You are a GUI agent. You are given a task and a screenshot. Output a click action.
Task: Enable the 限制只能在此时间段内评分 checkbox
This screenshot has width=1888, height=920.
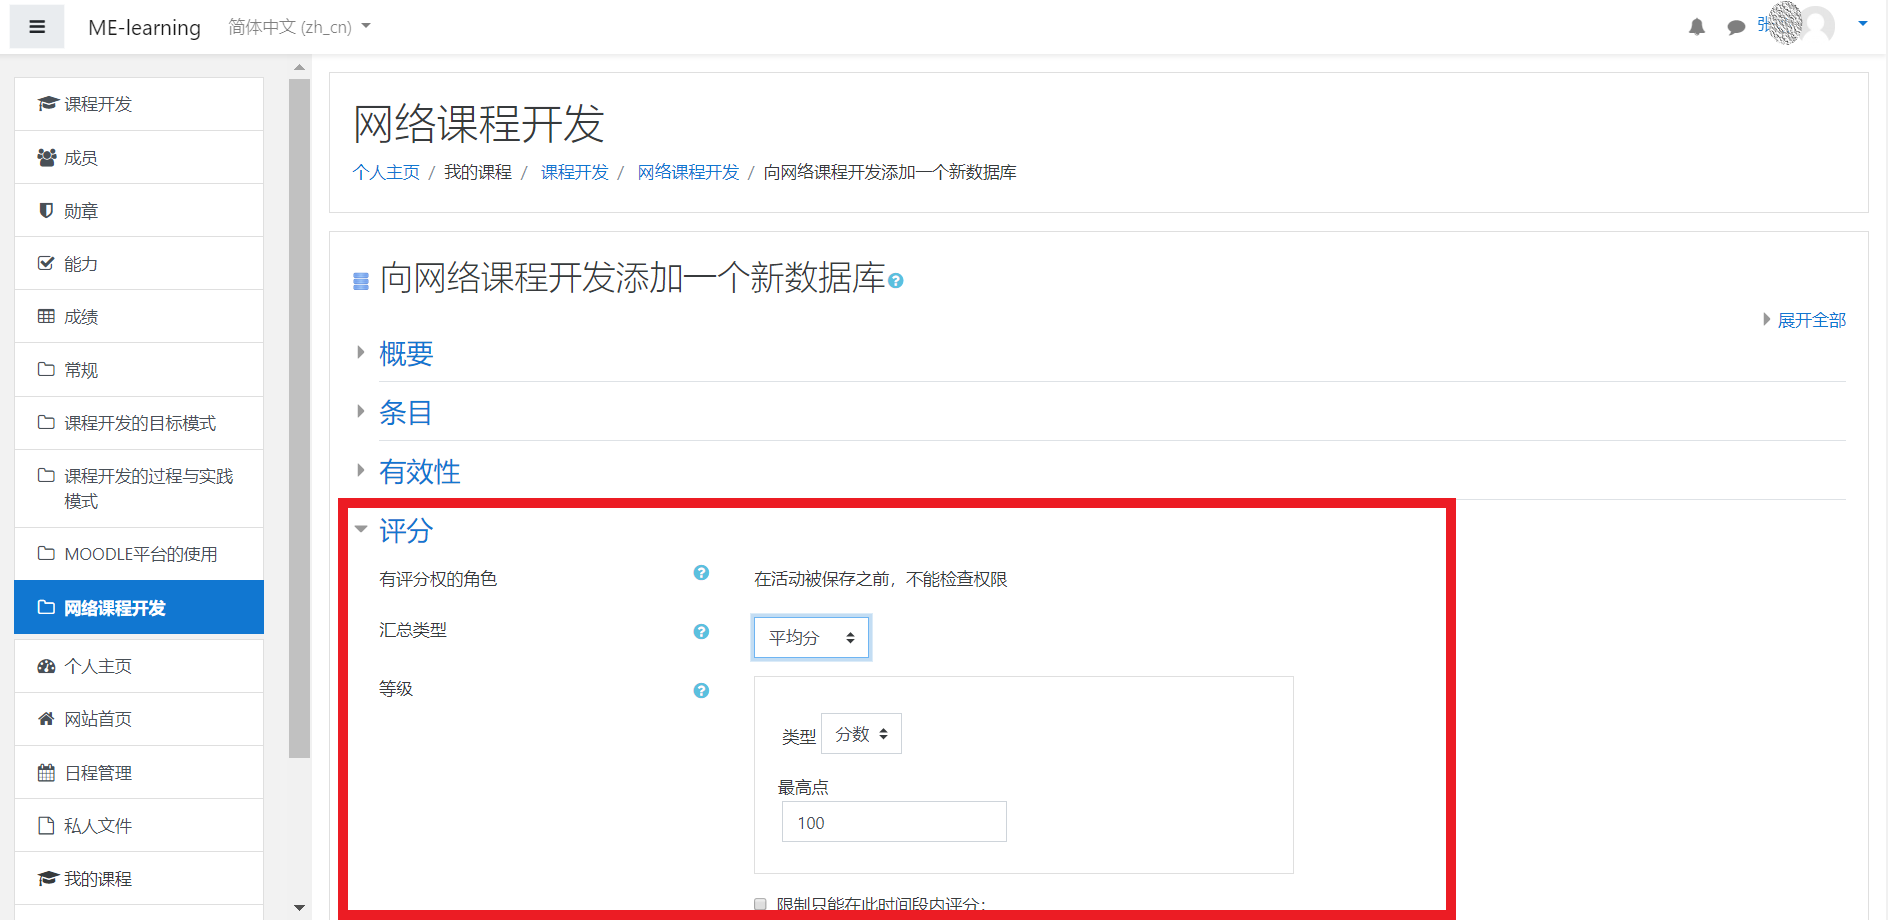760,903
